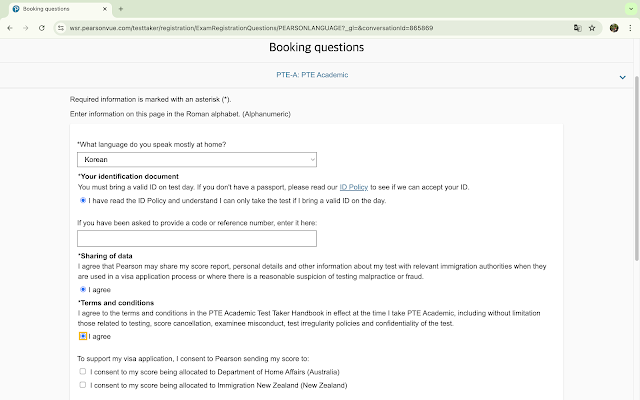640x400 pixels.
Task: Tick 'I agree' under Sharing of data
Action: [83, 290]
